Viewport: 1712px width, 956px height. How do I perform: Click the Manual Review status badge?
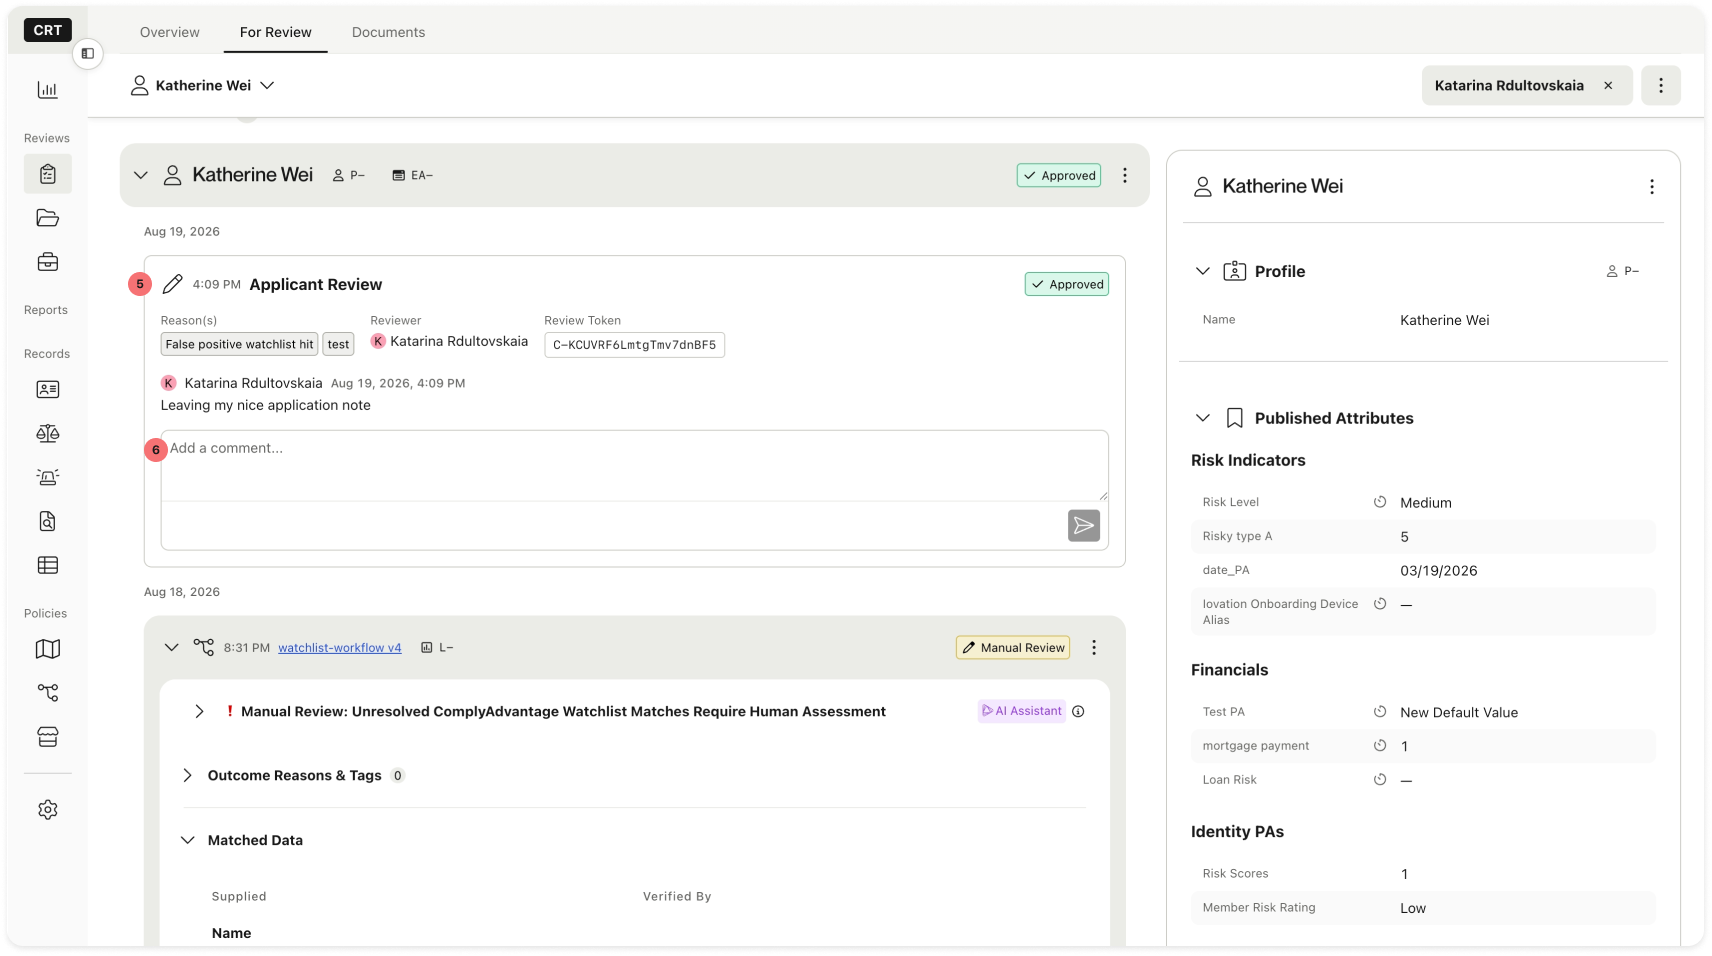1013,648
